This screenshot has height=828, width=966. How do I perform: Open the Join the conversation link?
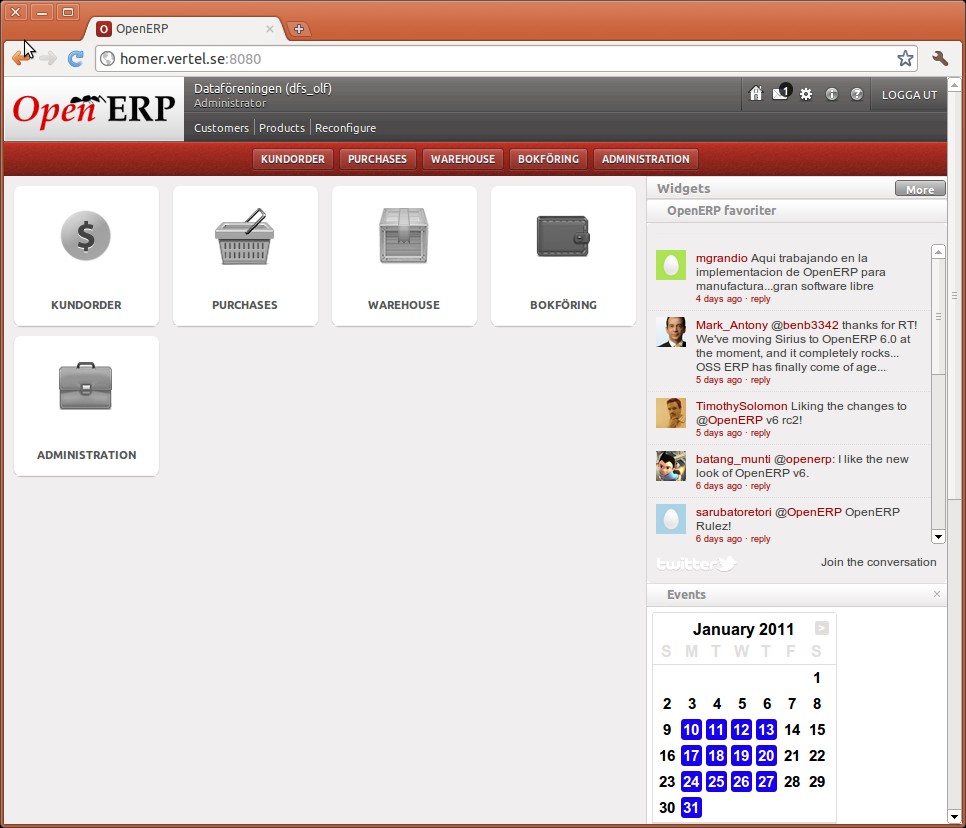click(x=878, y=562)
